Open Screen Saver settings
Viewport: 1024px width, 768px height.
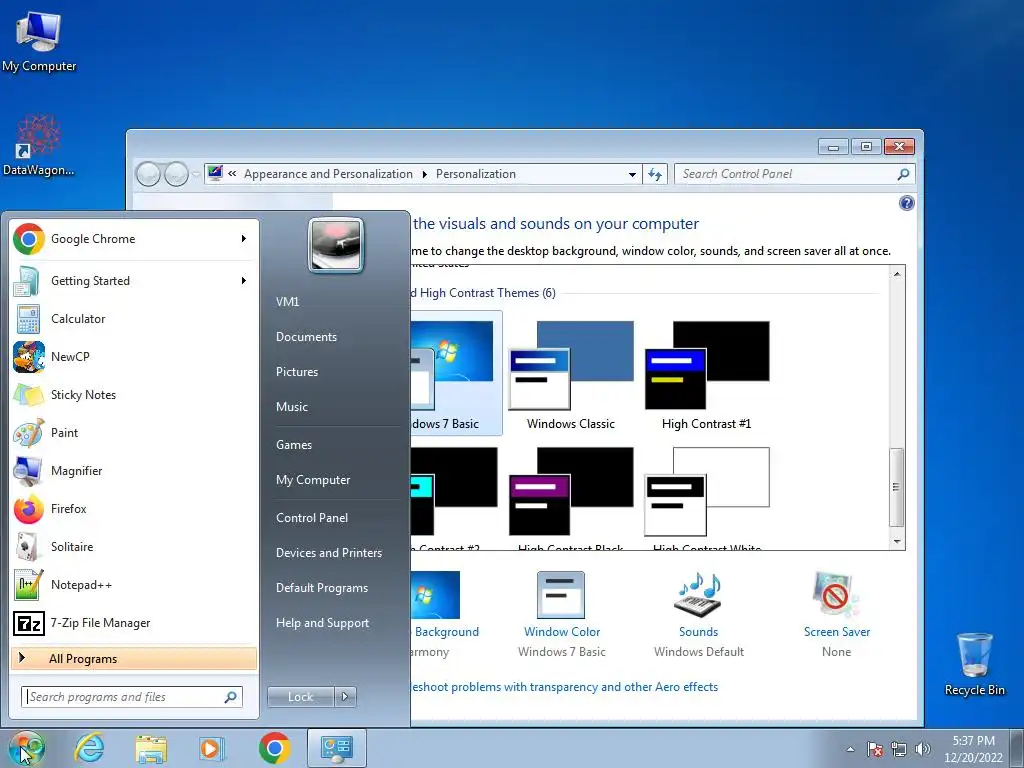837,632
